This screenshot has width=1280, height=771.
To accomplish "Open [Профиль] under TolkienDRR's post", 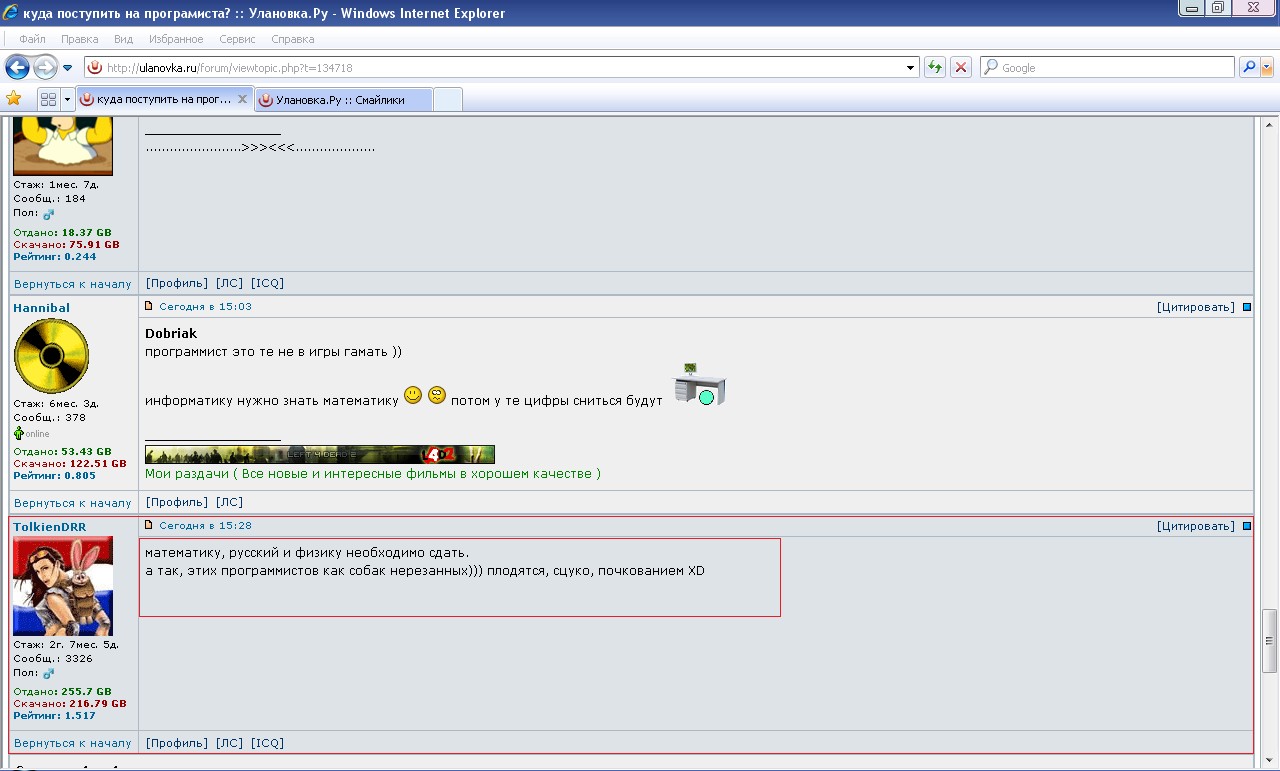I will pyautogui.click(x=177, y=743).
